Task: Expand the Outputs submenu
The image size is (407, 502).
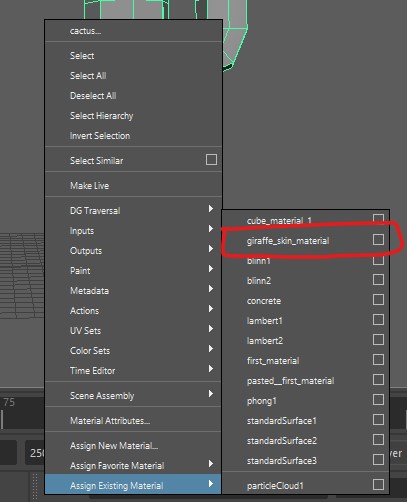Action: (133, 250)
